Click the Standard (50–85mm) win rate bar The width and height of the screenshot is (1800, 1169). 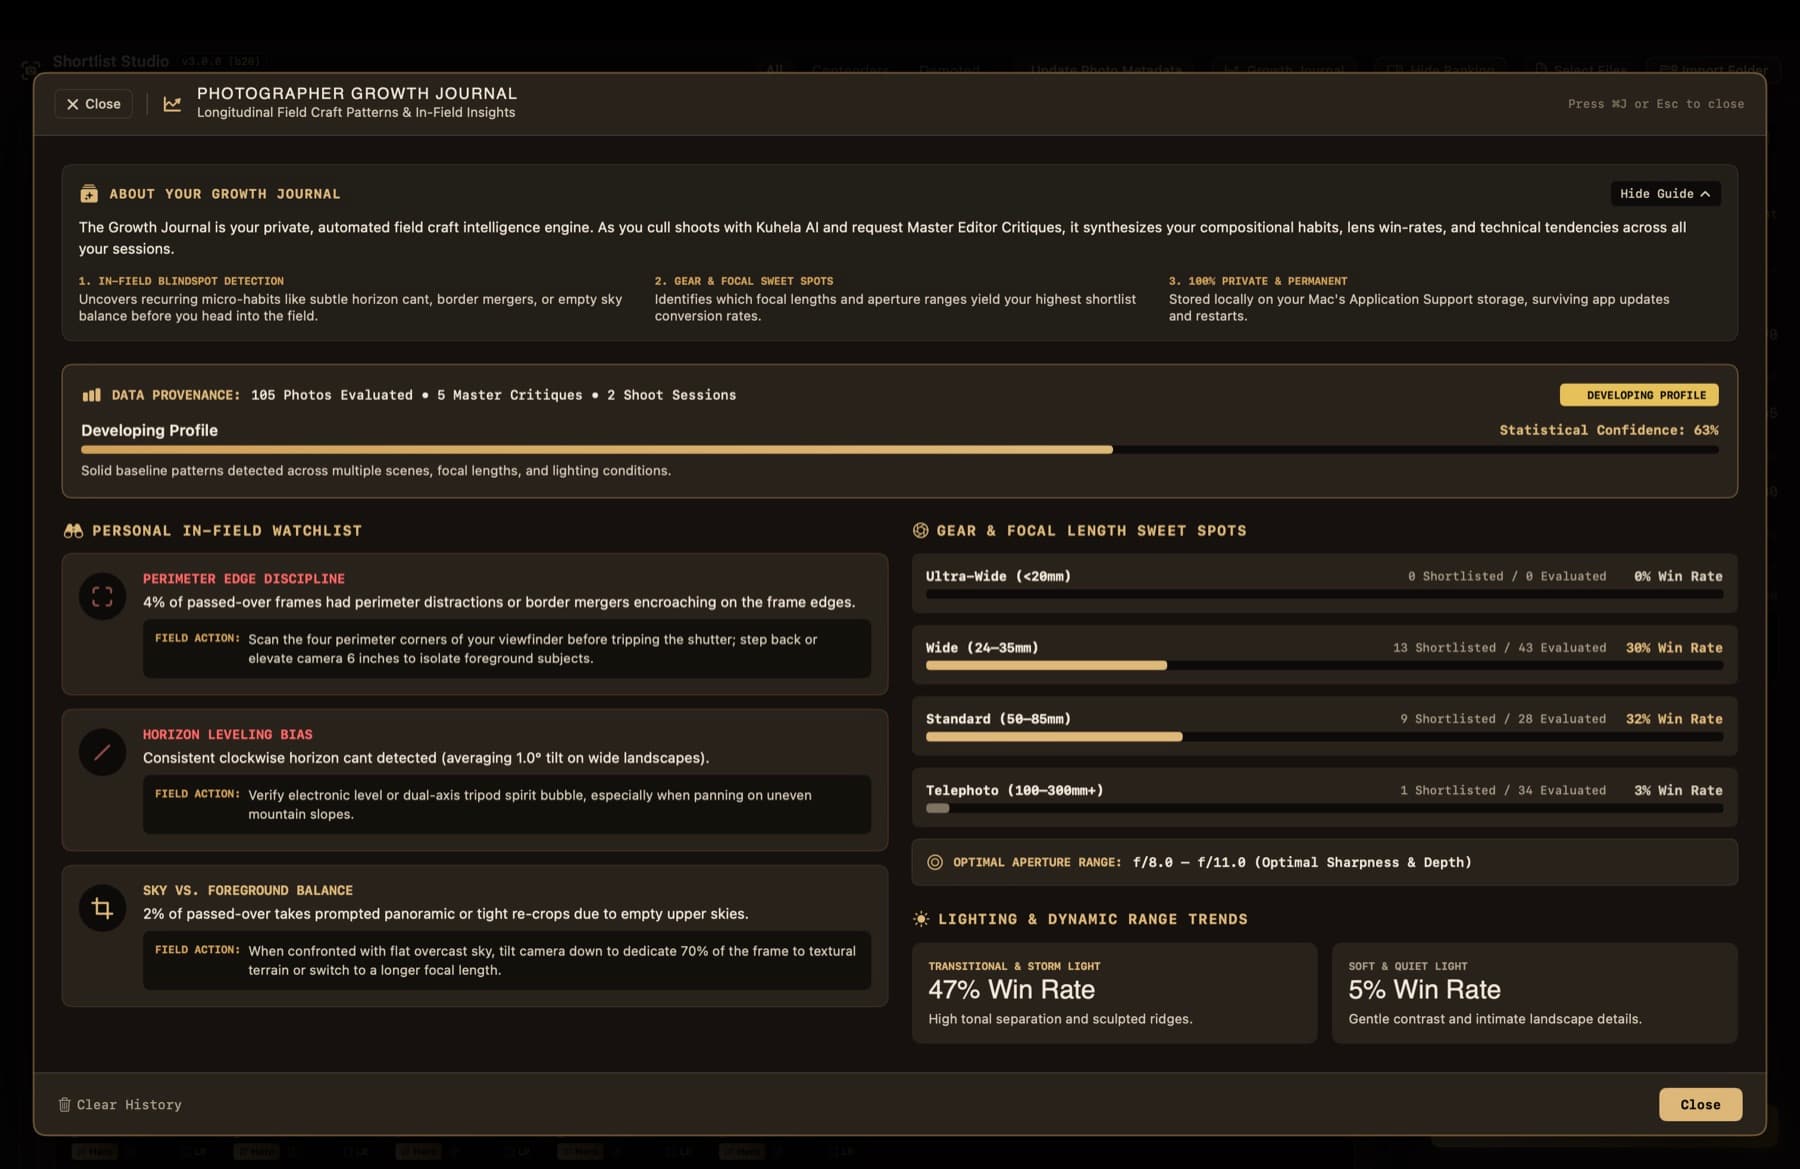1324,737
